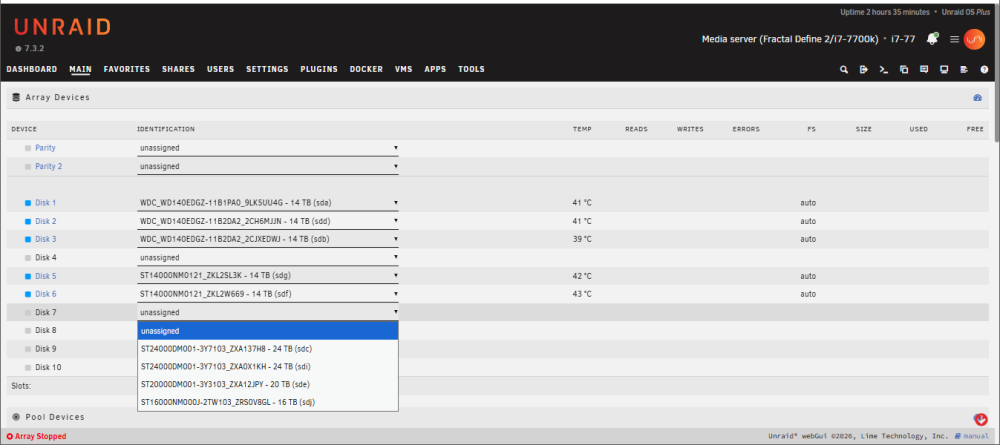The width and height of the screenshot is (1000, 445).
Task: Click the red down arrow button
Action: (x=981, y=419)
